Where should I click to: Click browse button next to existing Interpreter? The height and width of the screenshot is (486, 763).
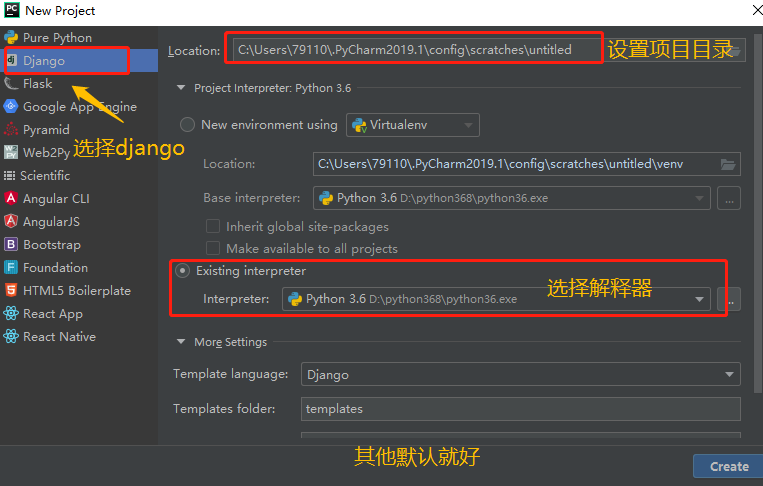tap(729, 299)
